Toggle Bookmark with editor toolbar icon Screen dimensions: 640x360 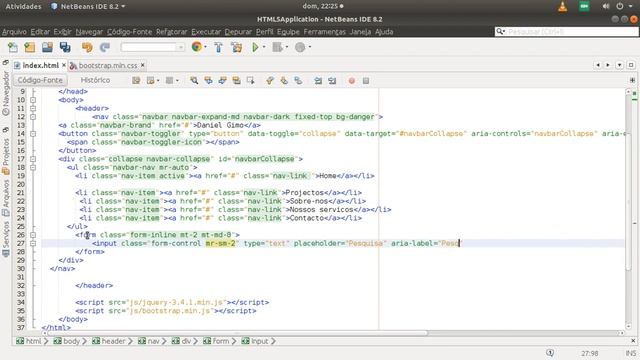pos(298,80)
